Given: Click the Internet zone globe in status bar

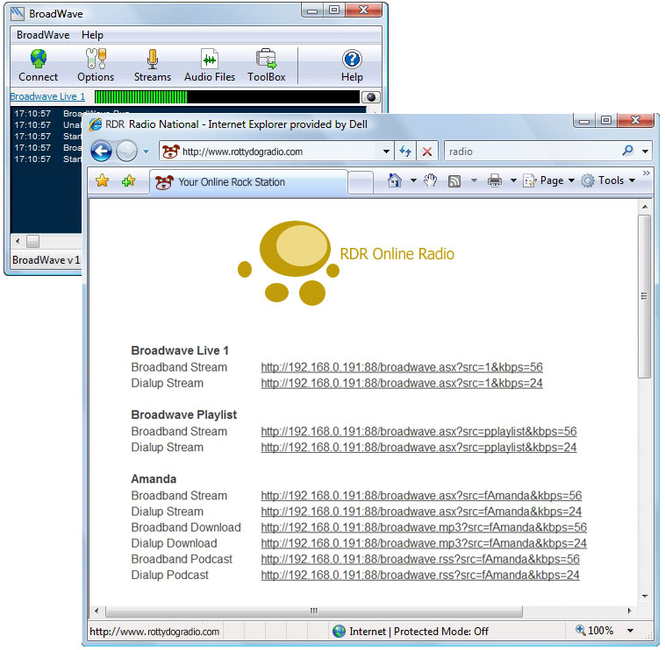Looking at the screenshot, I should pyautogui.click(x=339, y=631).
